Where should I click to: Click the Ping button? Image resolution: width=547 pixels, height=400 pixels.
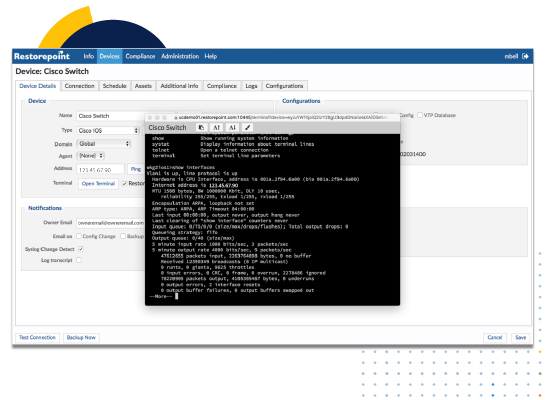(136, 169)
